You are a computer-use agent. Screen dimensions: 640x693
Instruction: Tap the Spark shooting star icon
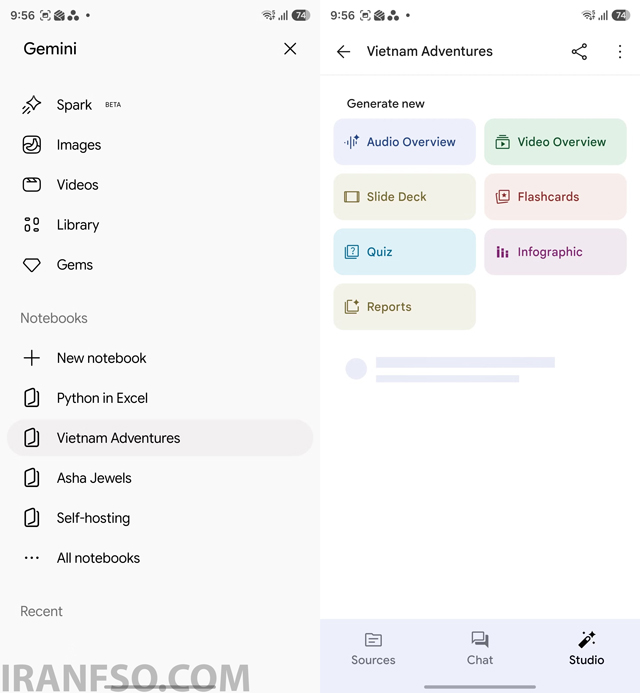(x=31, y=105)
